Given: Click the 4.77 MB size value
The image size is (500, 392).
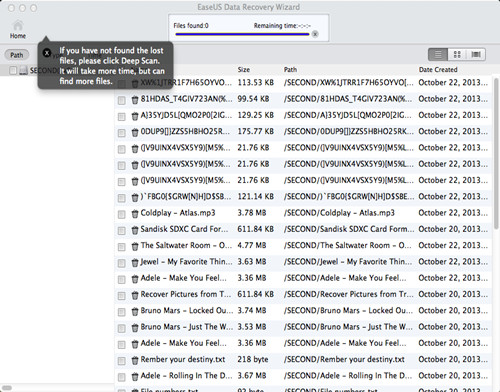Looking at the screenshot, I should 252,245.
